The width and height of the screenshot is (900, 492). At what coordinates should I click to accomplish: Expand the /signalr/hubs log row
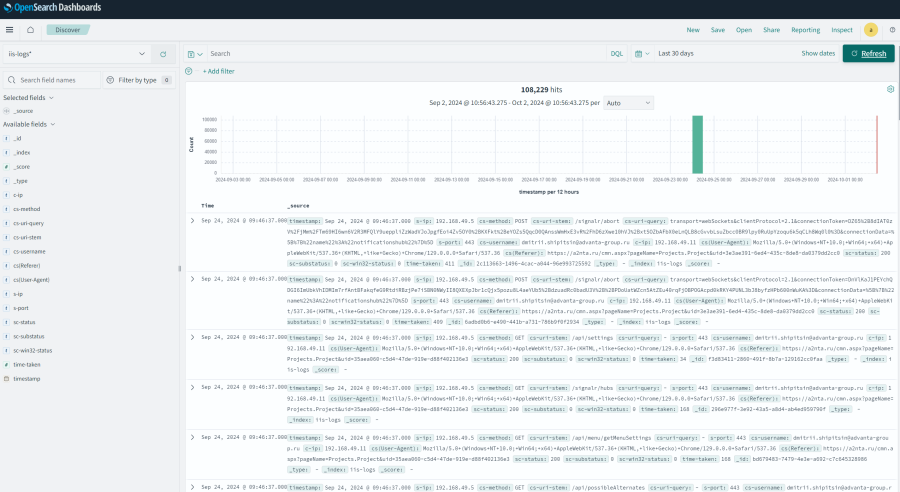click(x=192, y=388)
